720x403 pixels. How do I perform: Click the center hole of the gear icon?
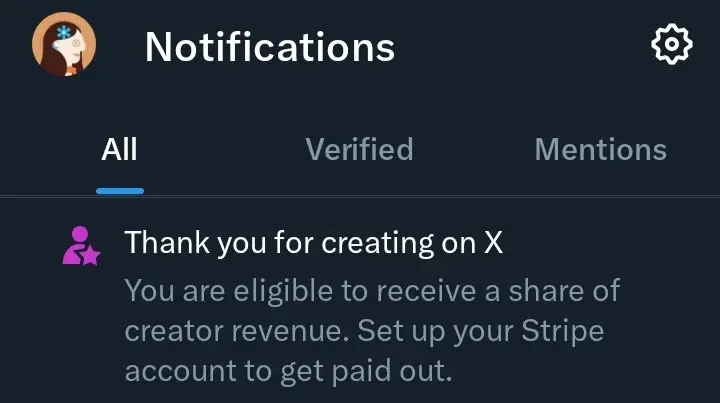[x=672, y=44]
